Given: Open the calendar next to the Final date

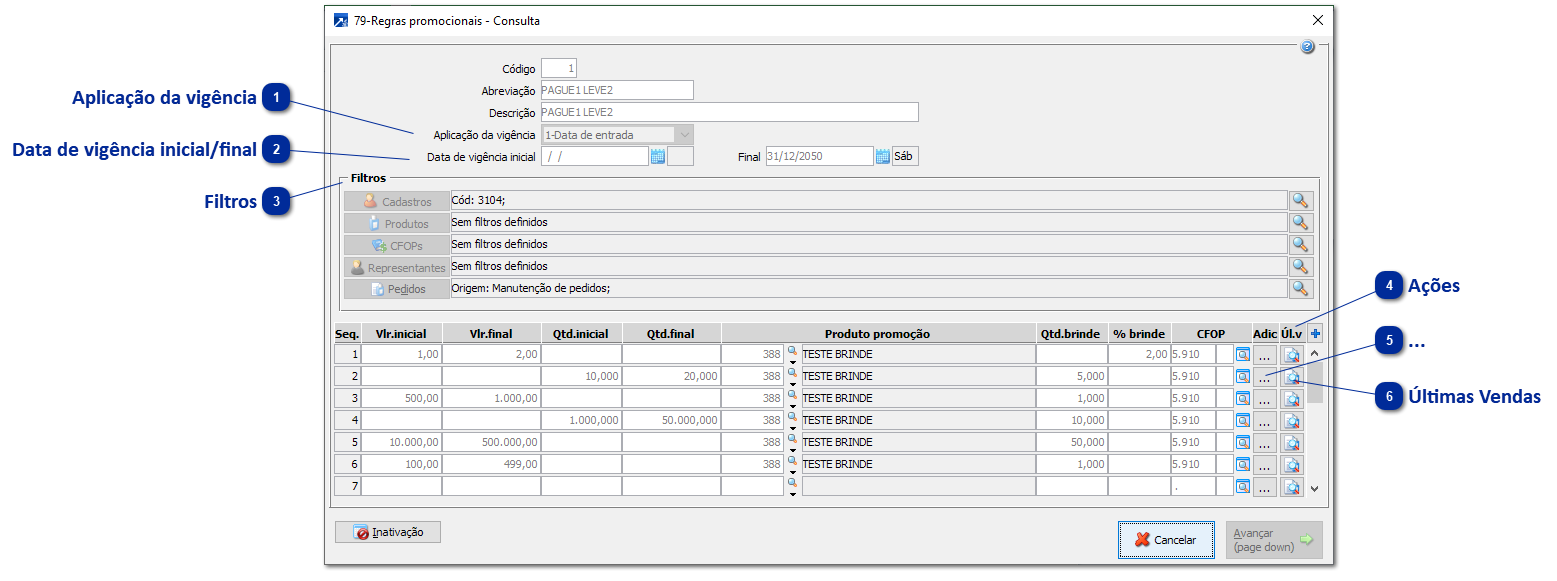Looking at the screenshot, I should tap(883, 156).
